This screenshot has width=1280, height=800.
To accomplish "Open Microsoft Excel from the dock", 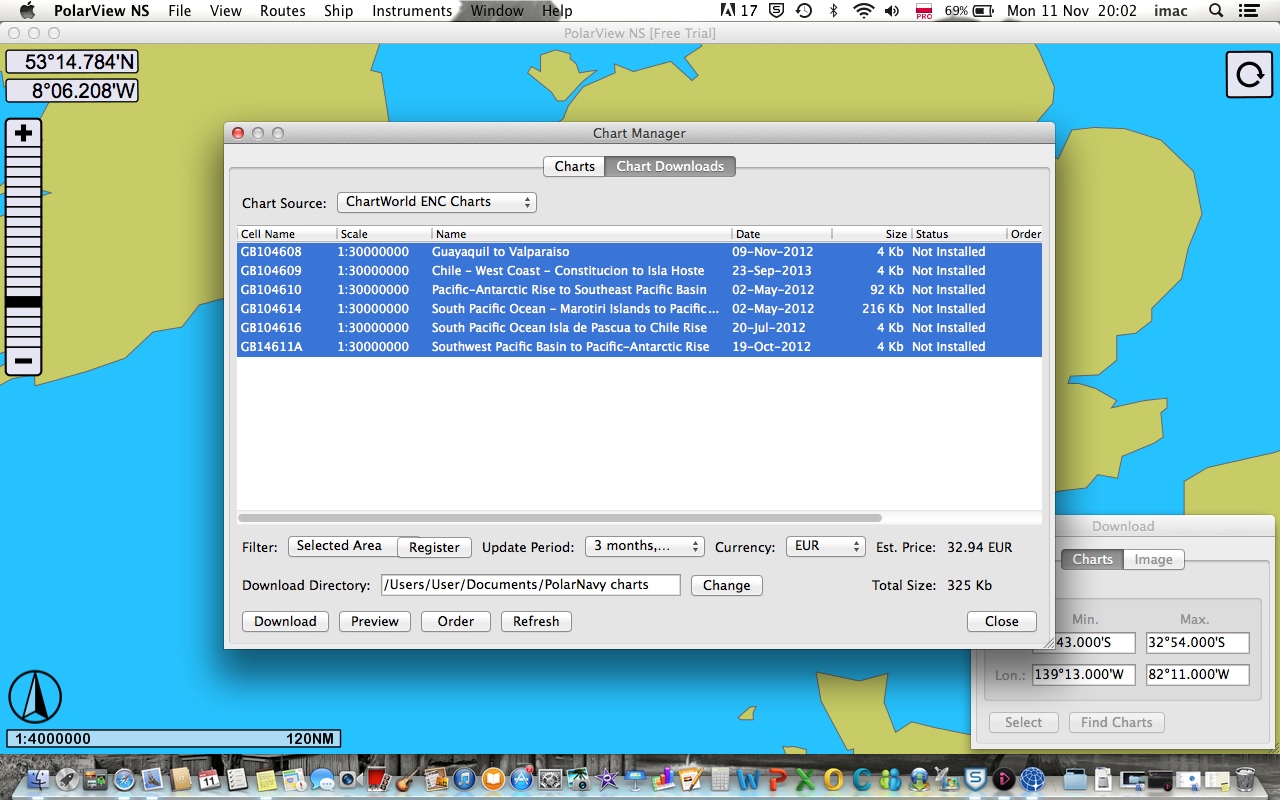I will [x=805, y=779].
